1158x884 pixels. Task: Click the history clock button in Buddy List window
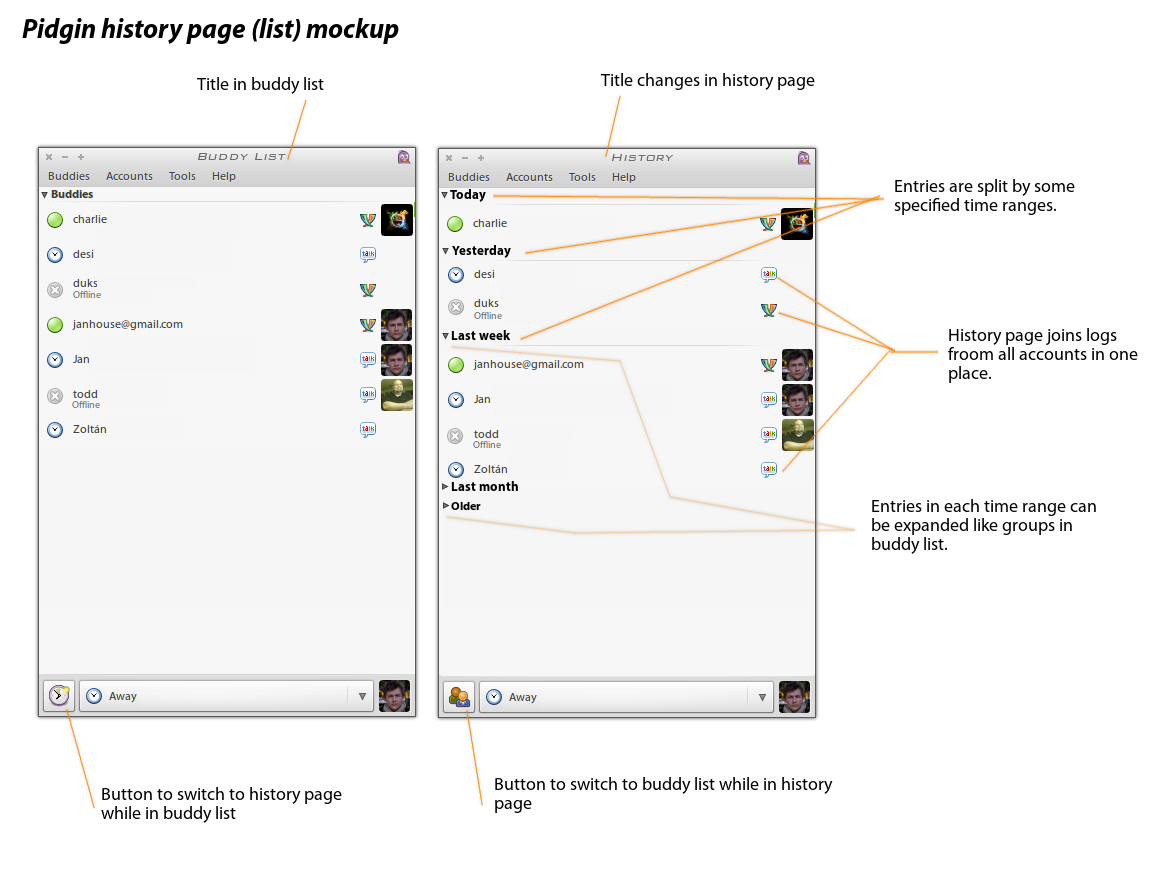59,696
